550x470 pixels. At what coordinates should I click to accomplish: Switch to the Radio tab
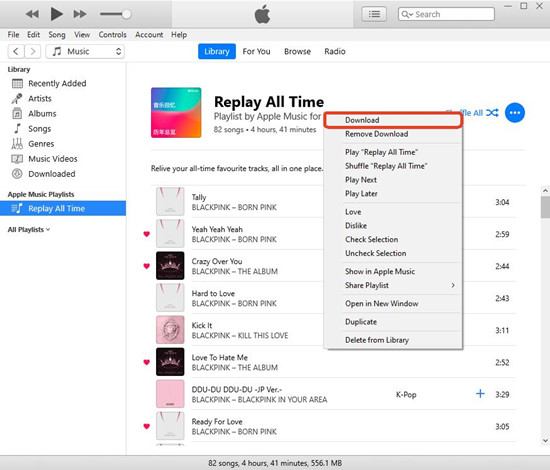(335, 52)
